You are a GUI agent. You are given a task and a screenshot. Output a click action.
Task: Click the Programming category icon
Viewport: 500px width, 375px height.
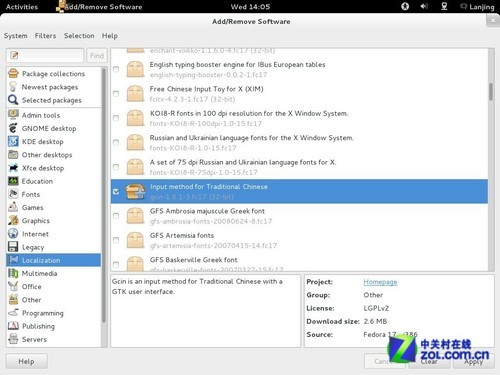pos(13,313)
